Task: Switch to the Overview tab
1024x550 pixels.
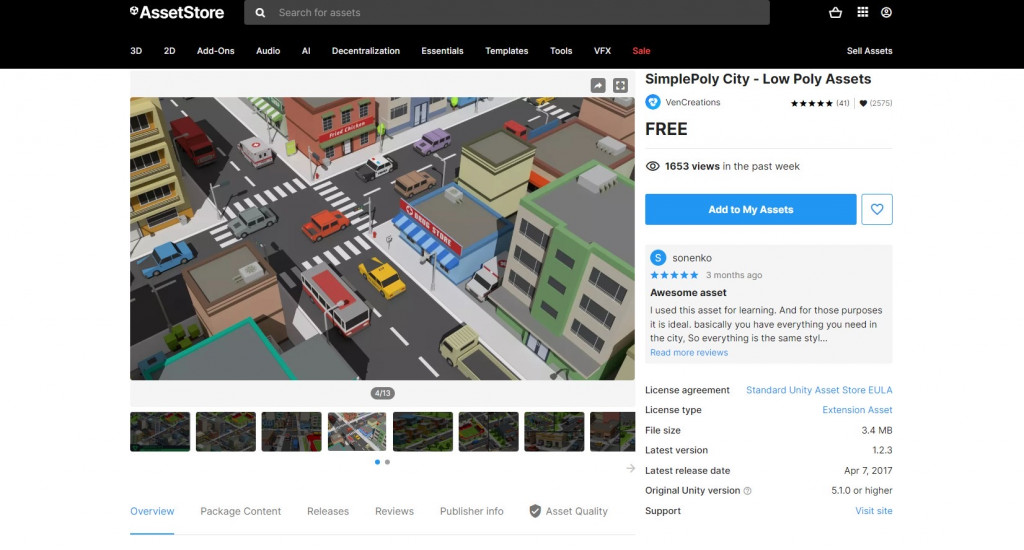Action: [x=152, y=511]
